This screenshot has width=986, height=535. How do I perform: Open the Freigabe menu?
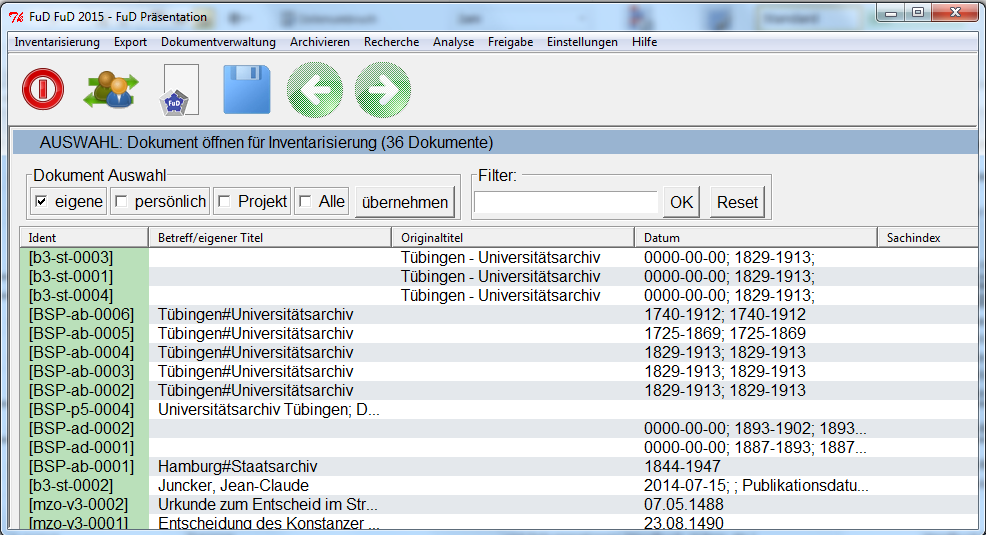[x=511, y=42]
